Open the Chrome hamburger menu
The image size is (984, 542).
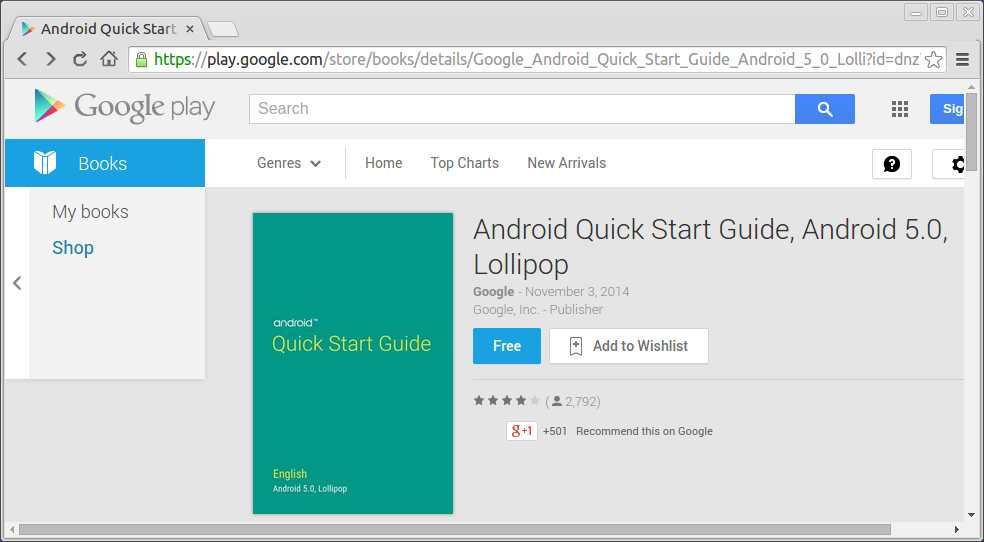(x=963, y=60)
